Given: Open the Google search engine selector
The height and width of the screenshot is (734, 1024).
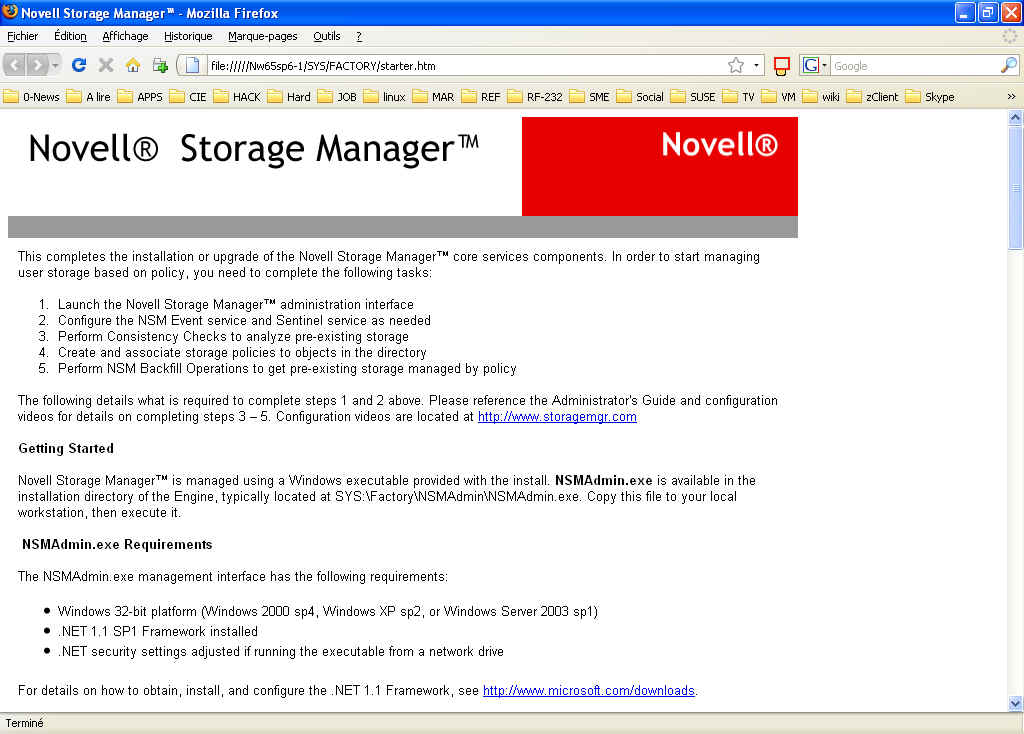Looking at the screenshot, I should [x=814, y=65].
